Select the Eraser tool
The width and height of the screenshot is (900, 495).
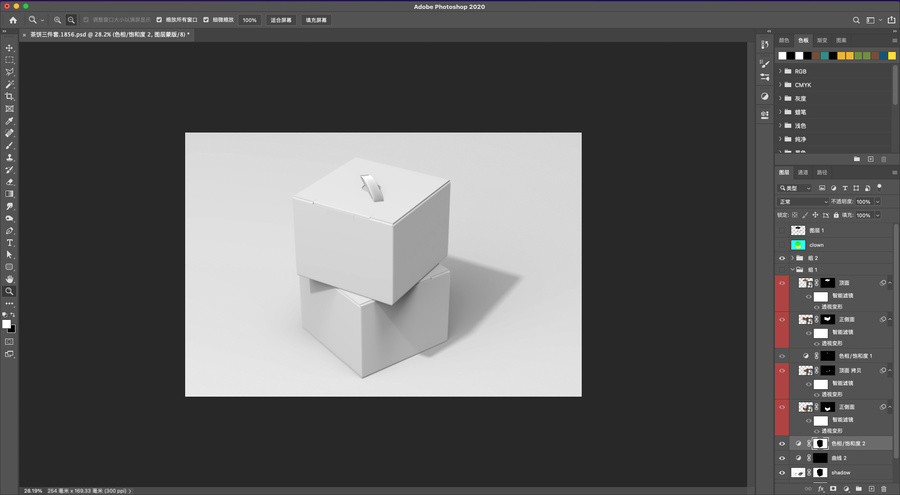point(9,182)
